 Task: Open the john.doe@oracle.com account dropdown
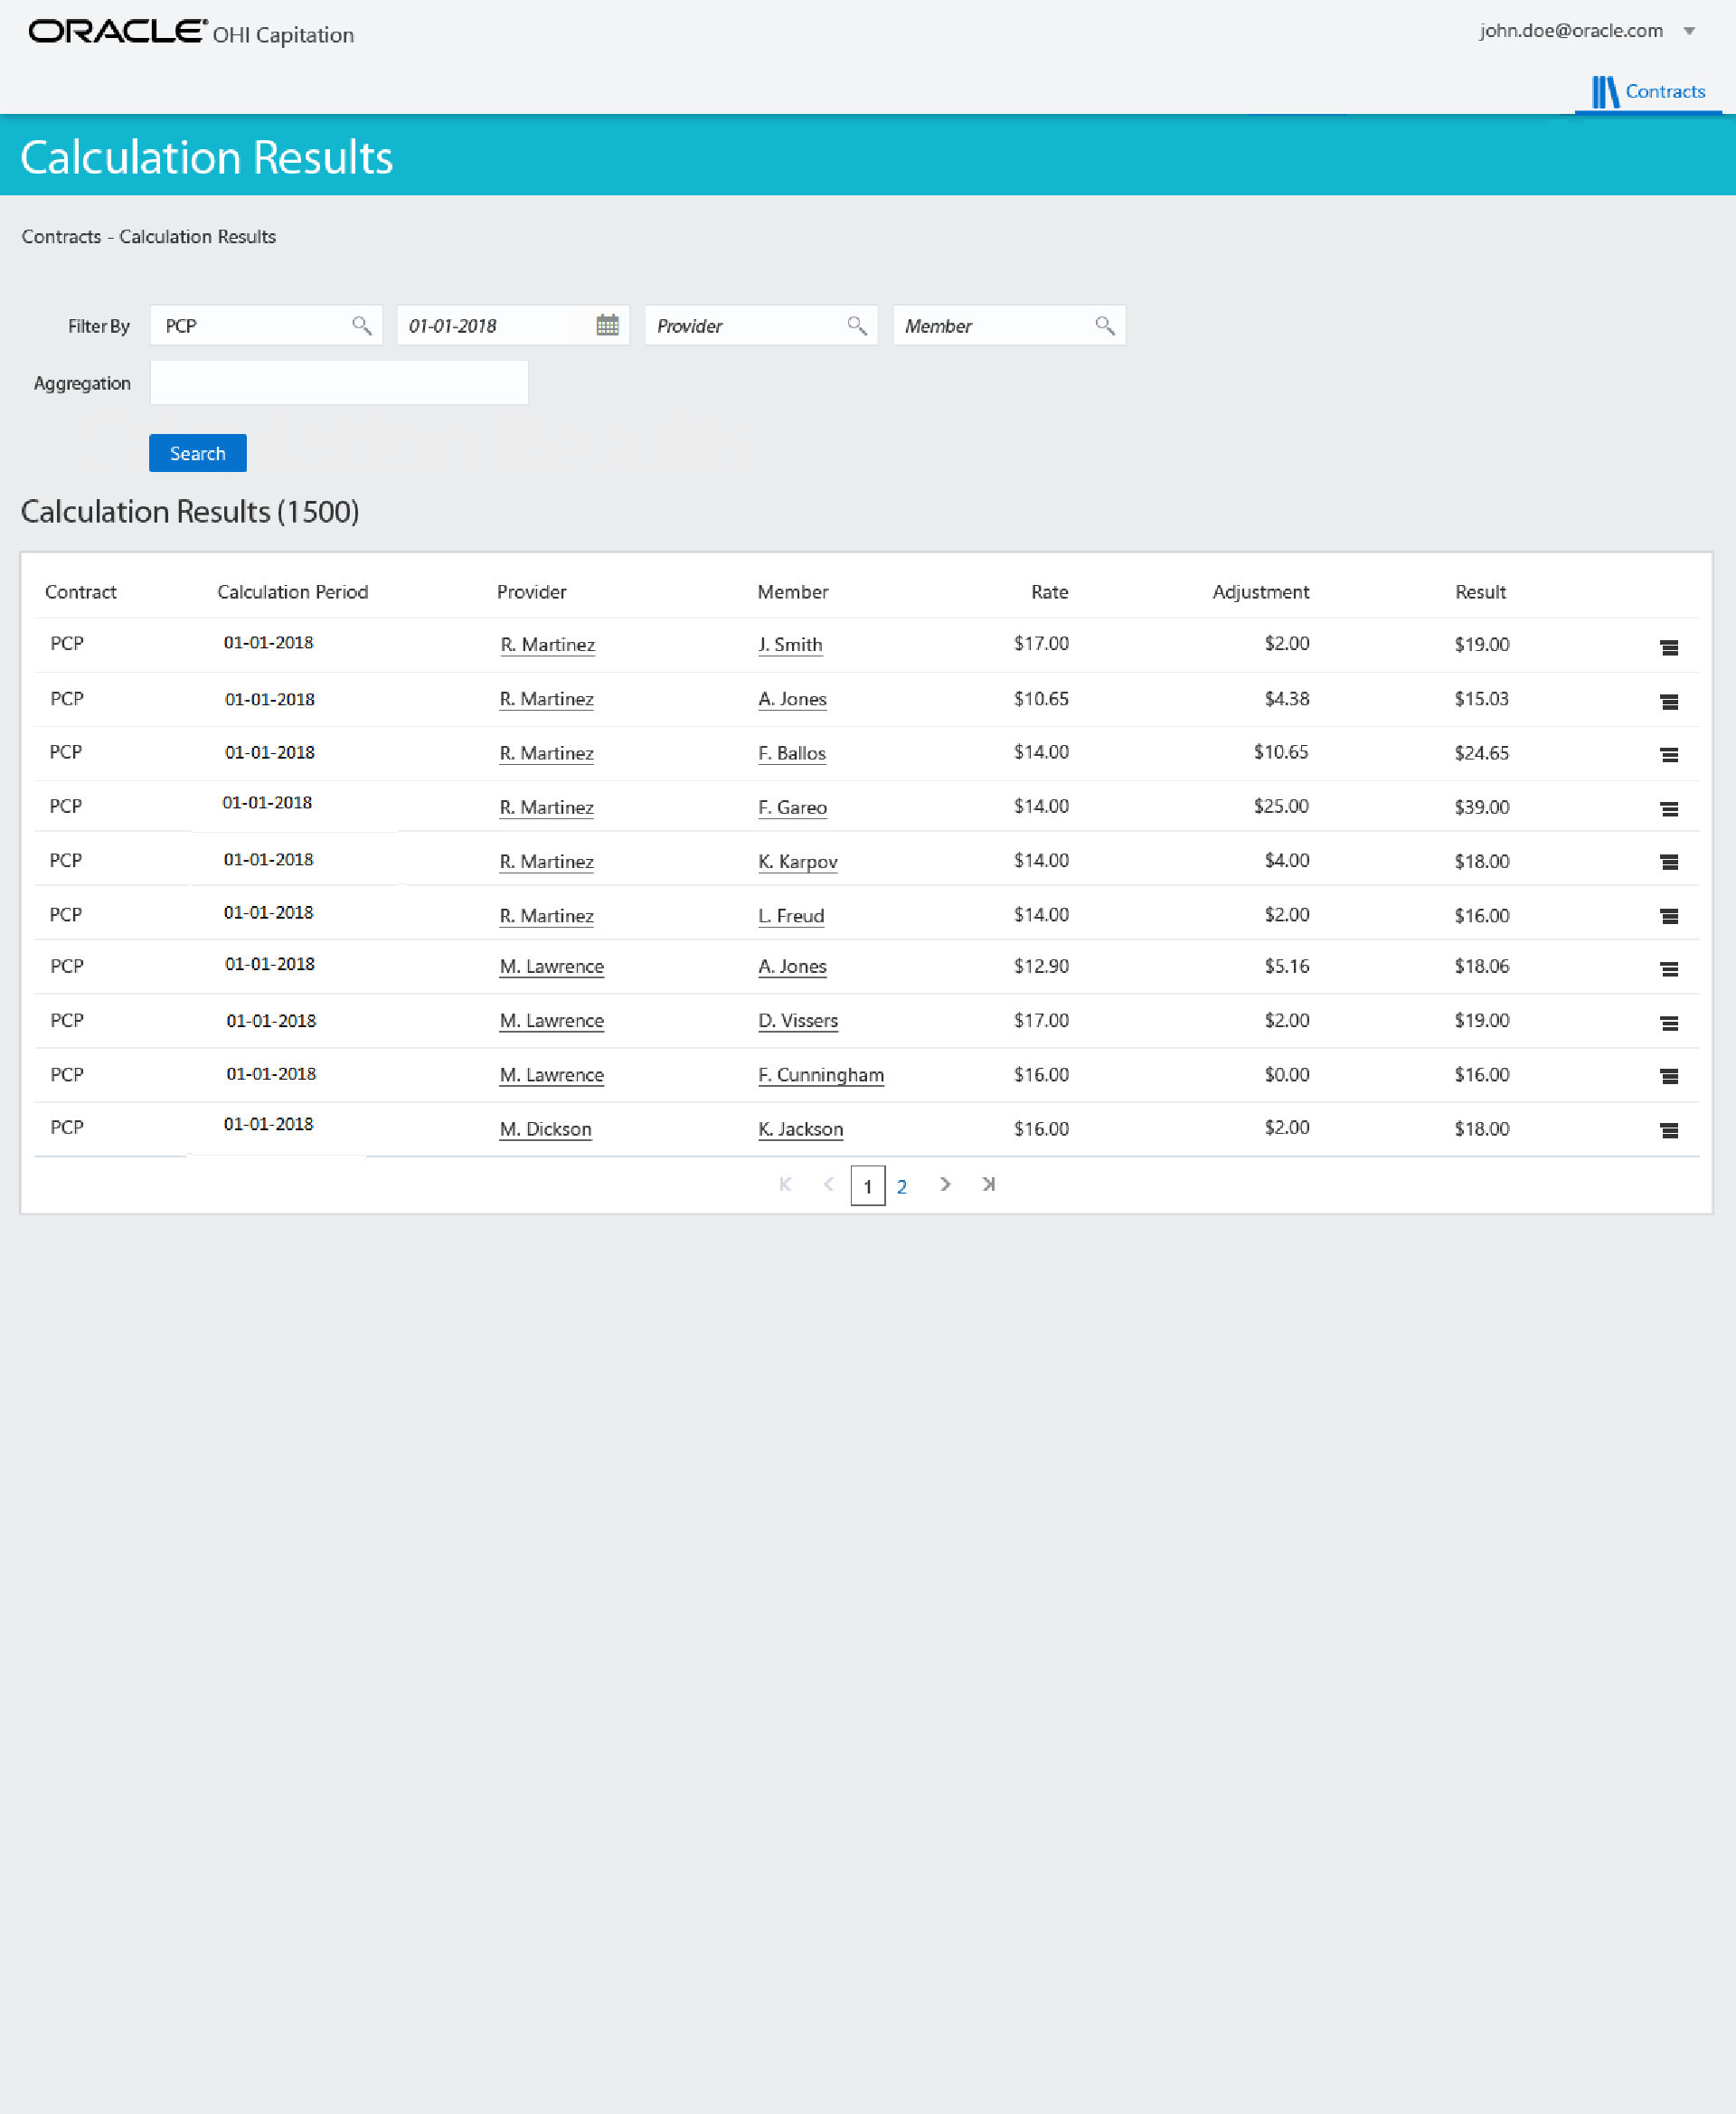coord(1692,31)
